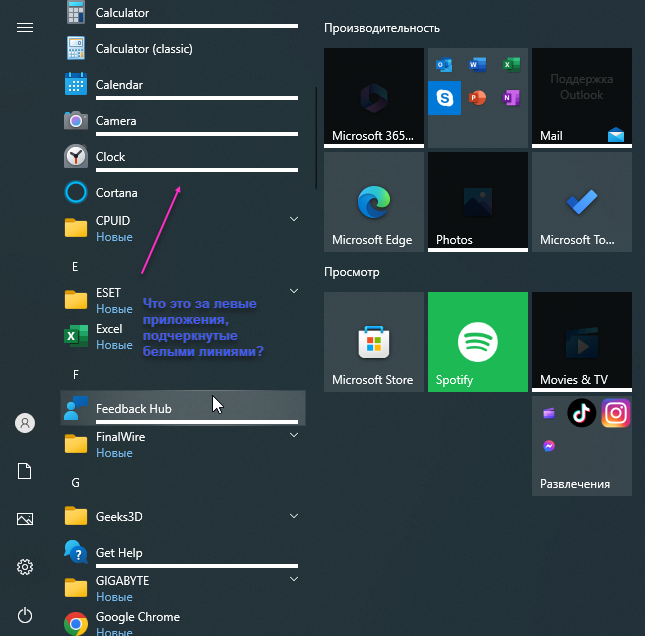This screenshot has width=645, height=636.
Task: Open the Camera app entry
Action: [x=183, y=121]
